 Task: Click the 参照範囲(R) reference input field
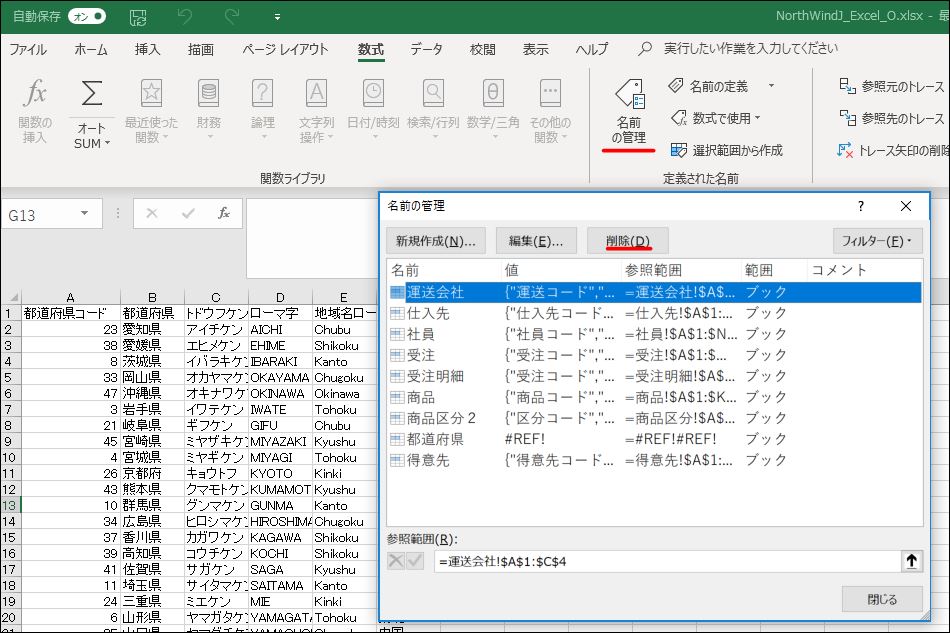click(666, 562)
